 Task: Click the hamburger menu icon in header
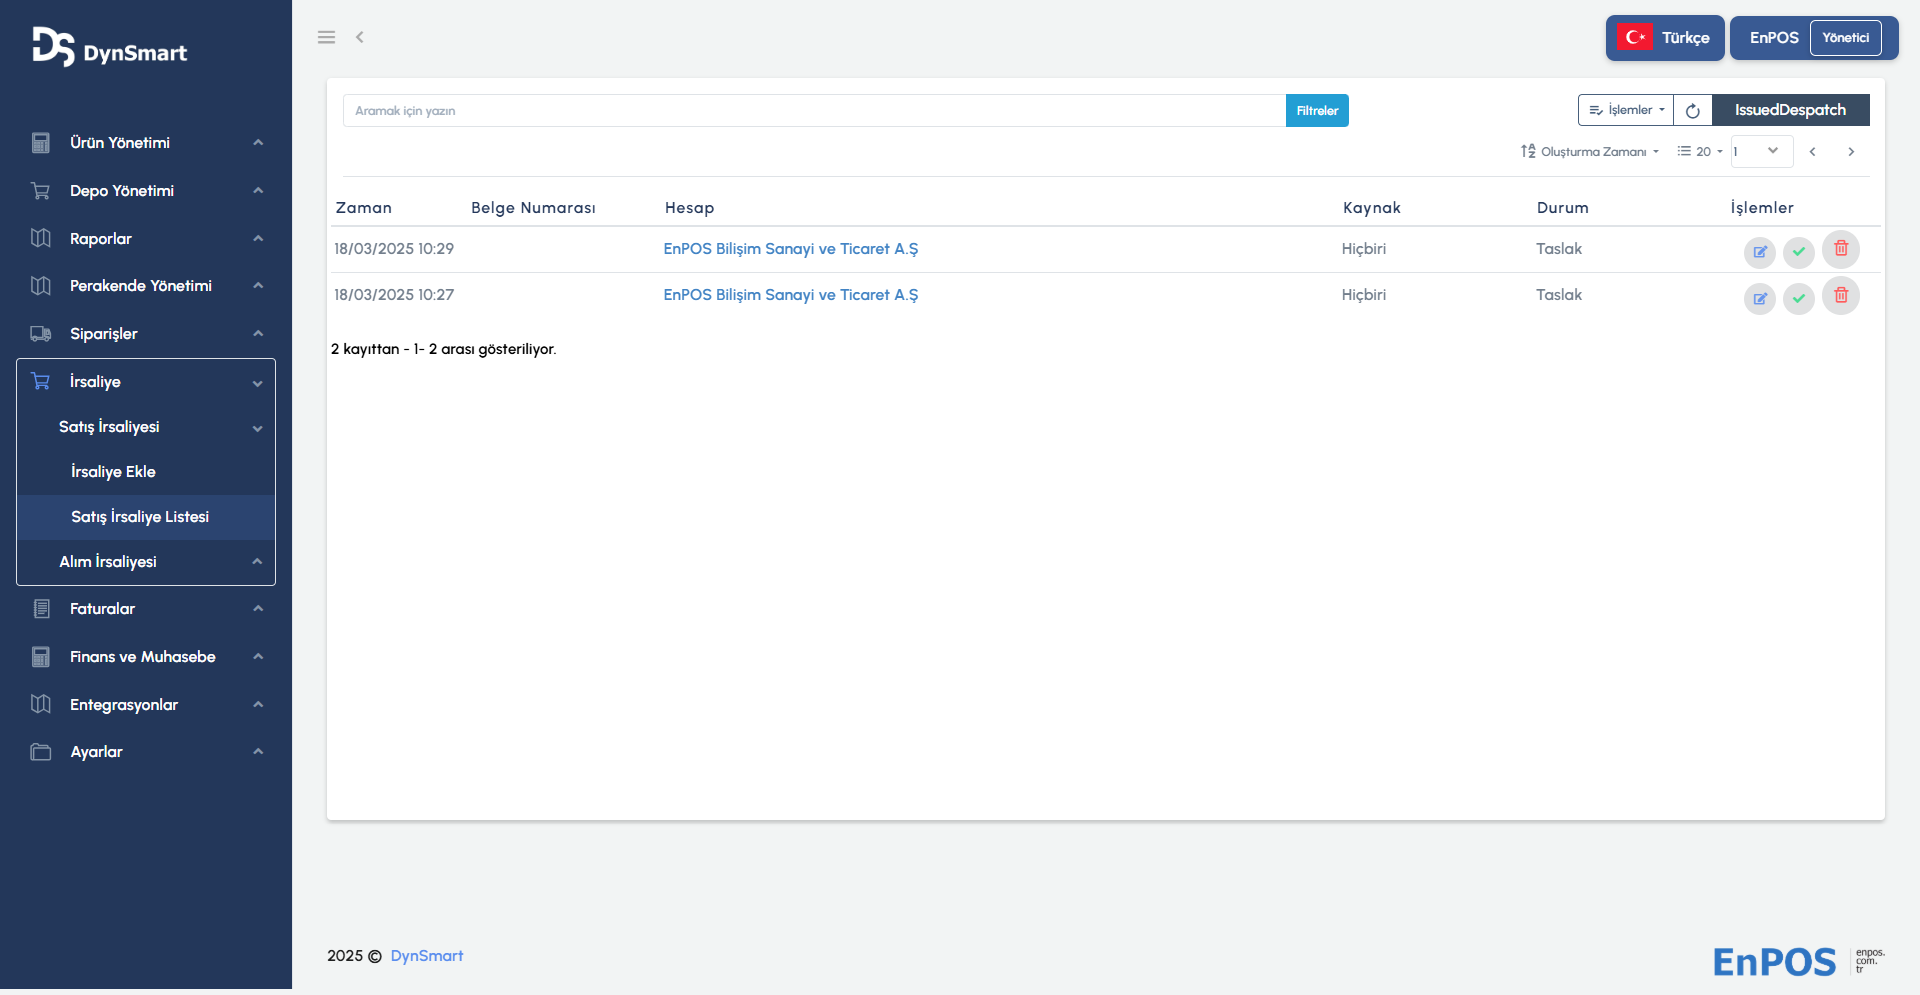[326, 37]
